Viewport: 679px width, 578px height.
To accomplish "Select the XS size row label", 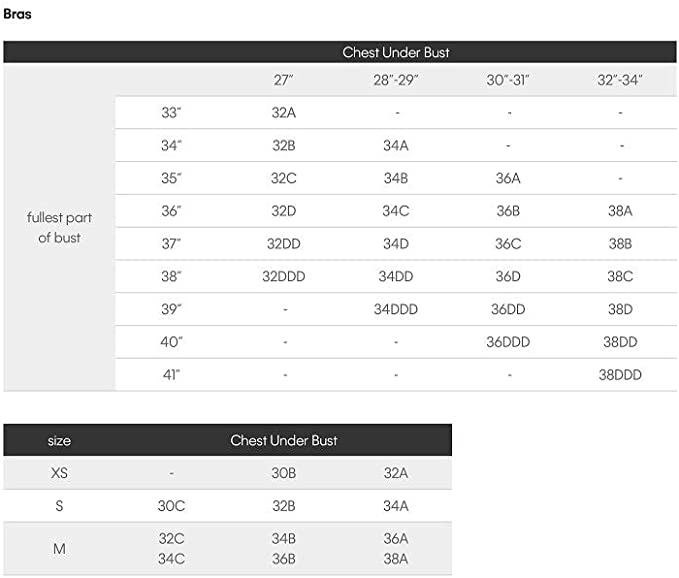I will pos(59,473).
